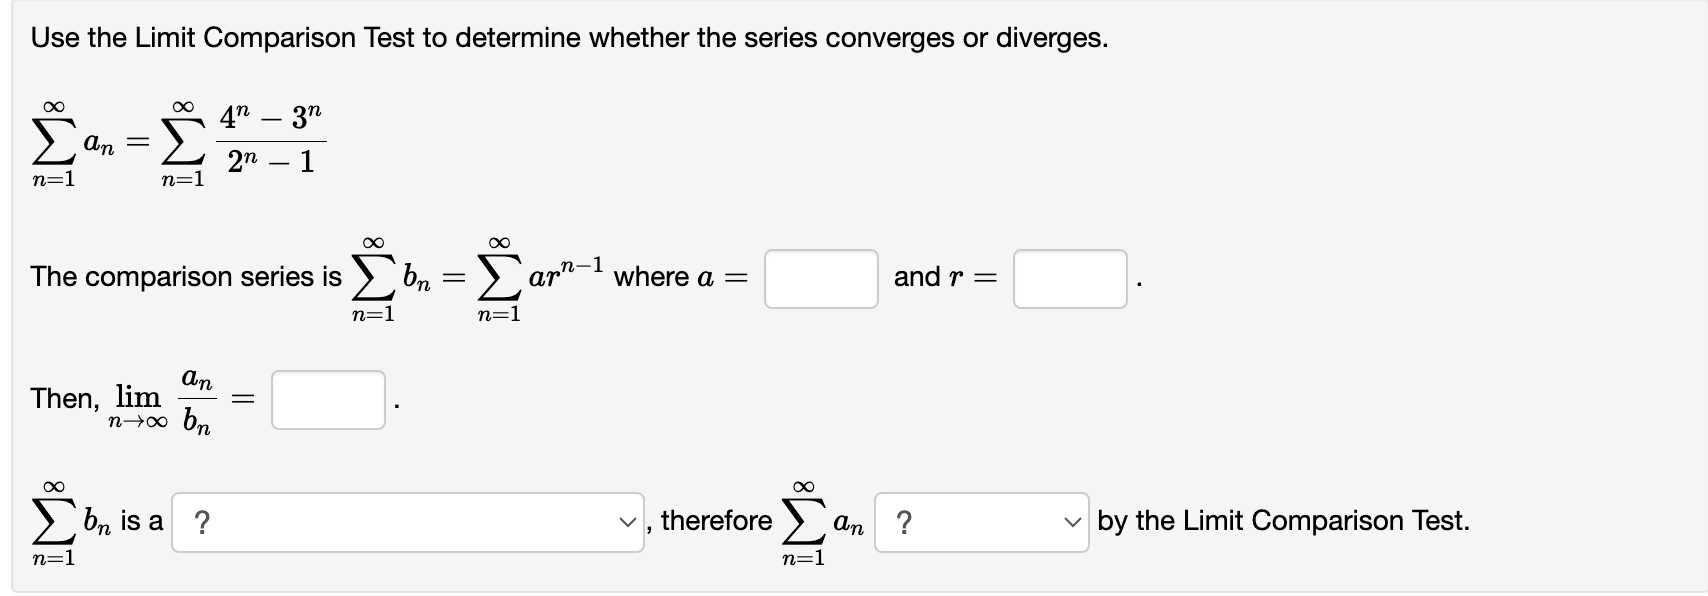The image size is (1708, 596).
Task: Click the input box for value a
Action: [x=820, y=279]
